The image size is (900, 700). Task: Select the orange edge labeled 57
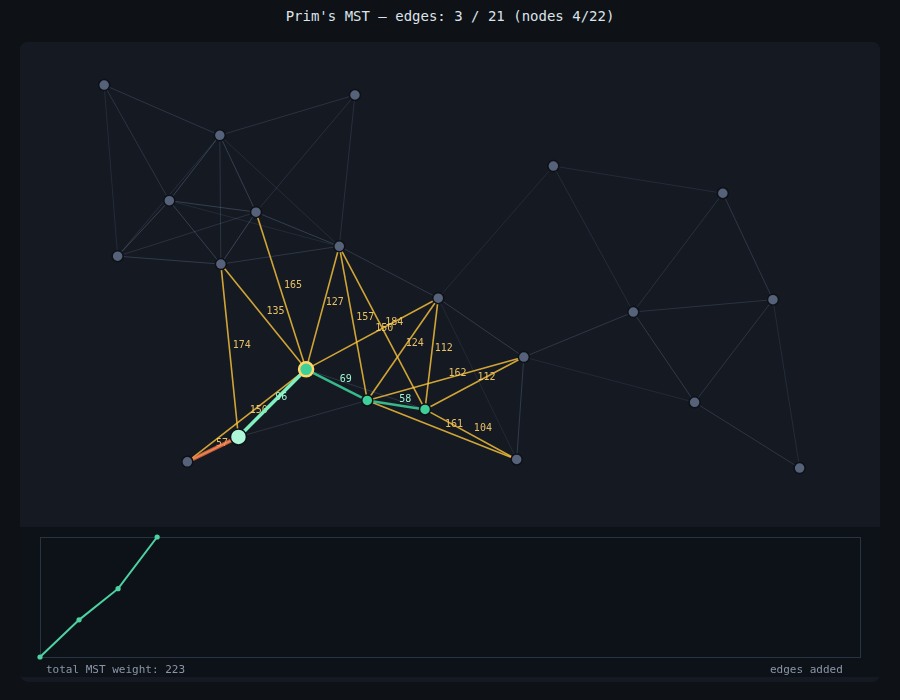point(211,450)
